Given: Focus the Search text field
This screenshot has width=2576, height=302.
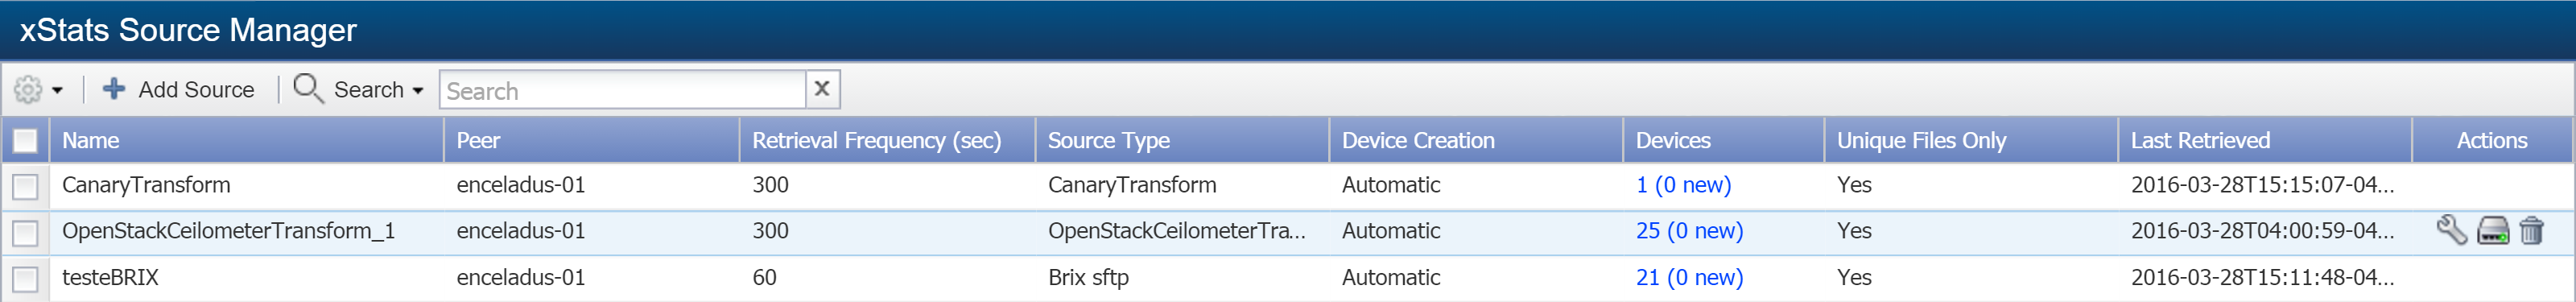Looking at the screenshot, I should (623, 90).
